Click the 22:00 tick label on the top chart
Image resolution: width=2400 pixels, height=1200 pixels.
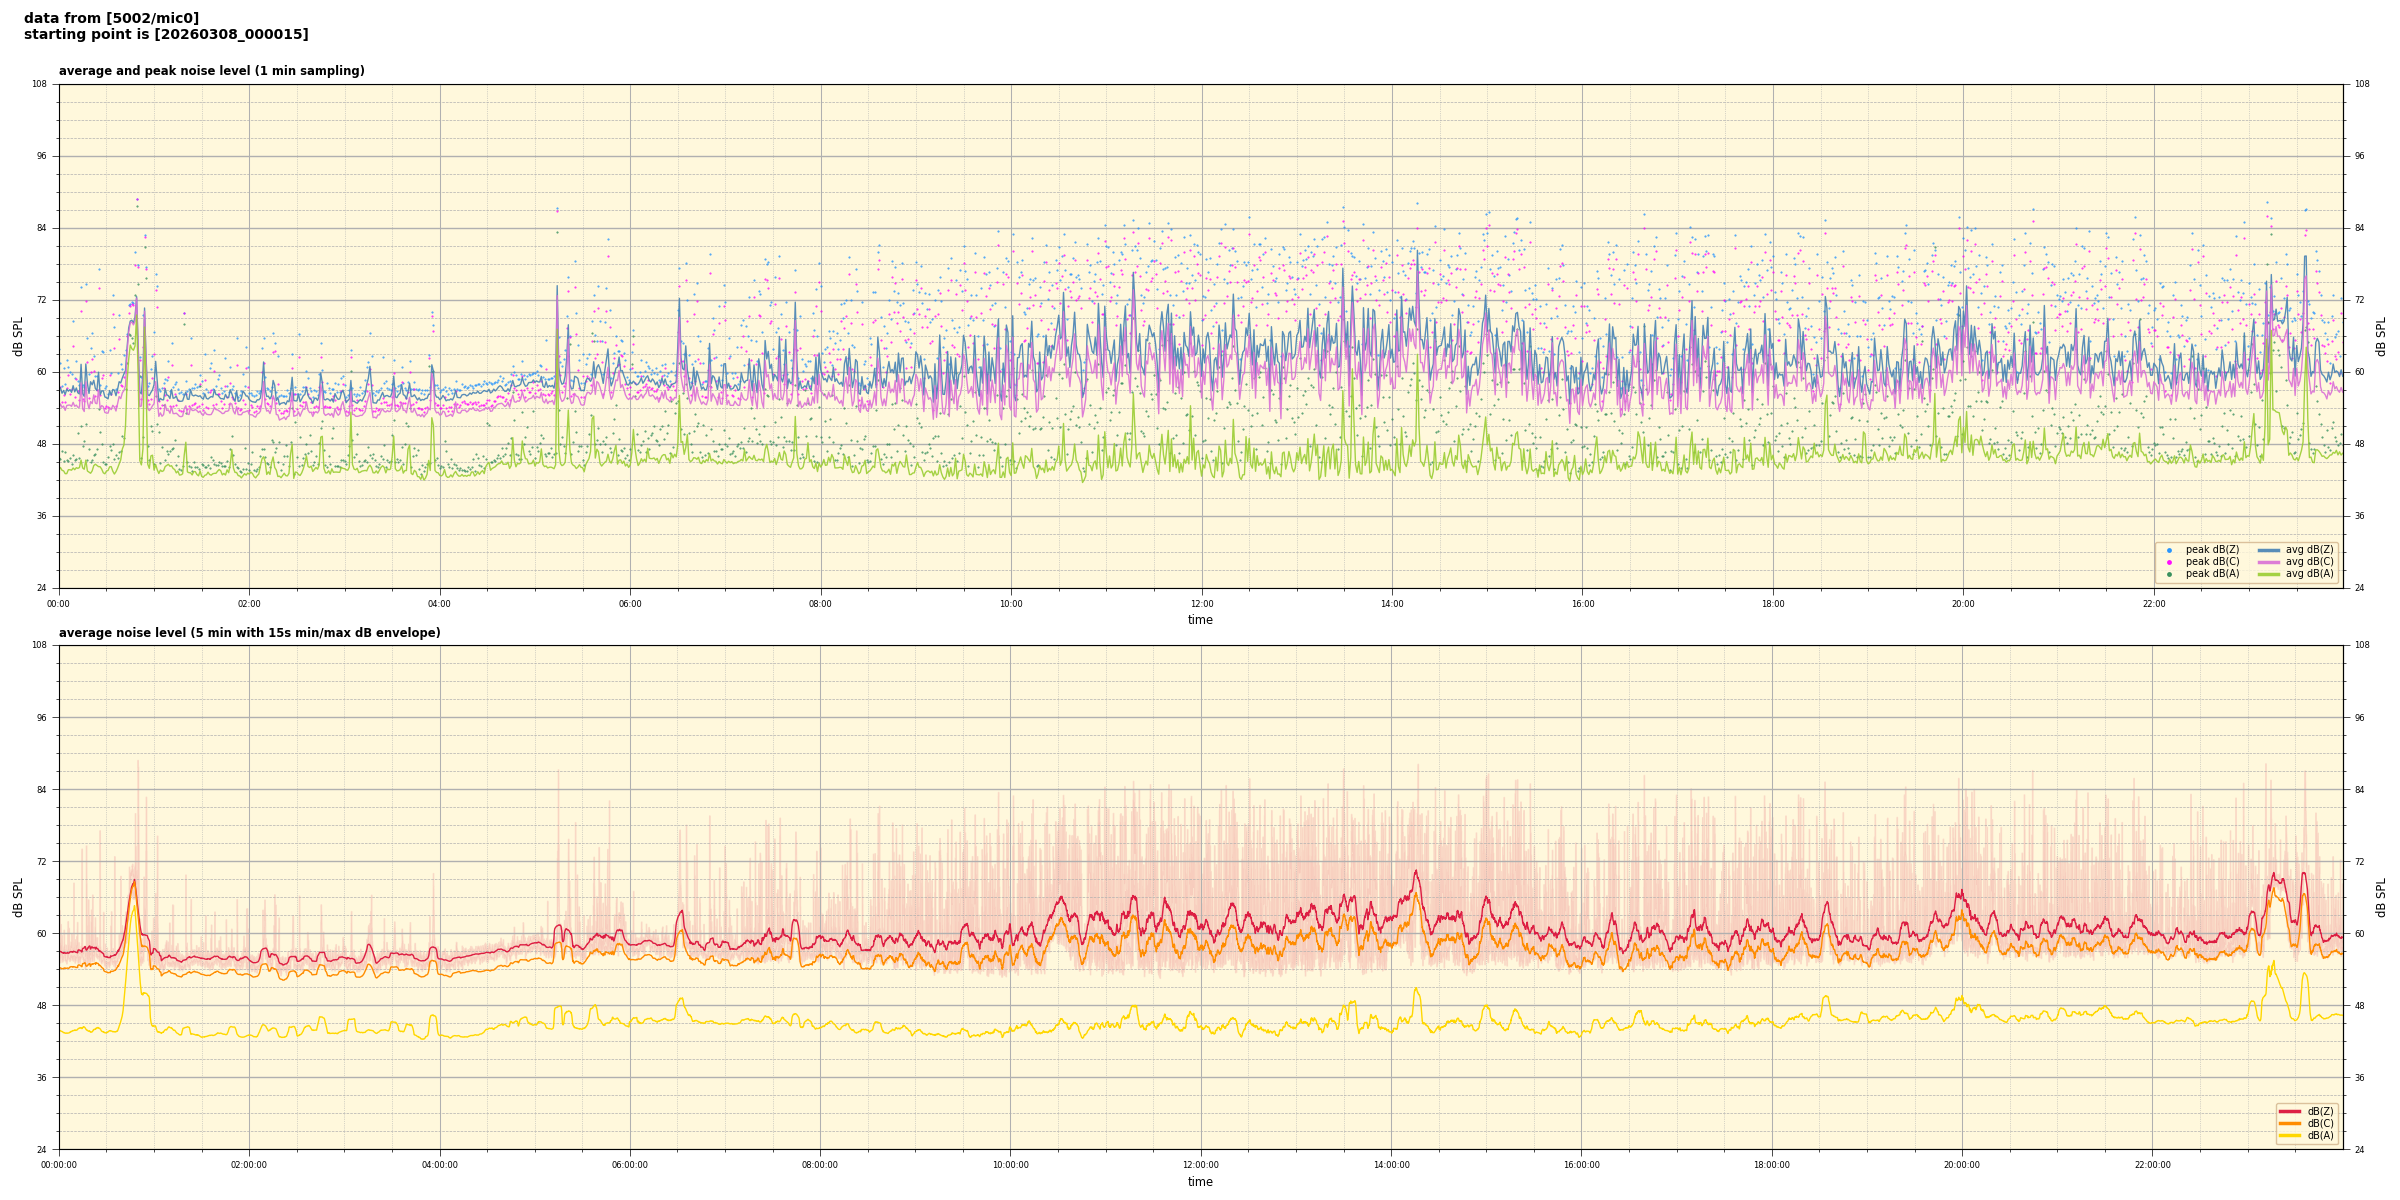click(x=2154, y=604)
